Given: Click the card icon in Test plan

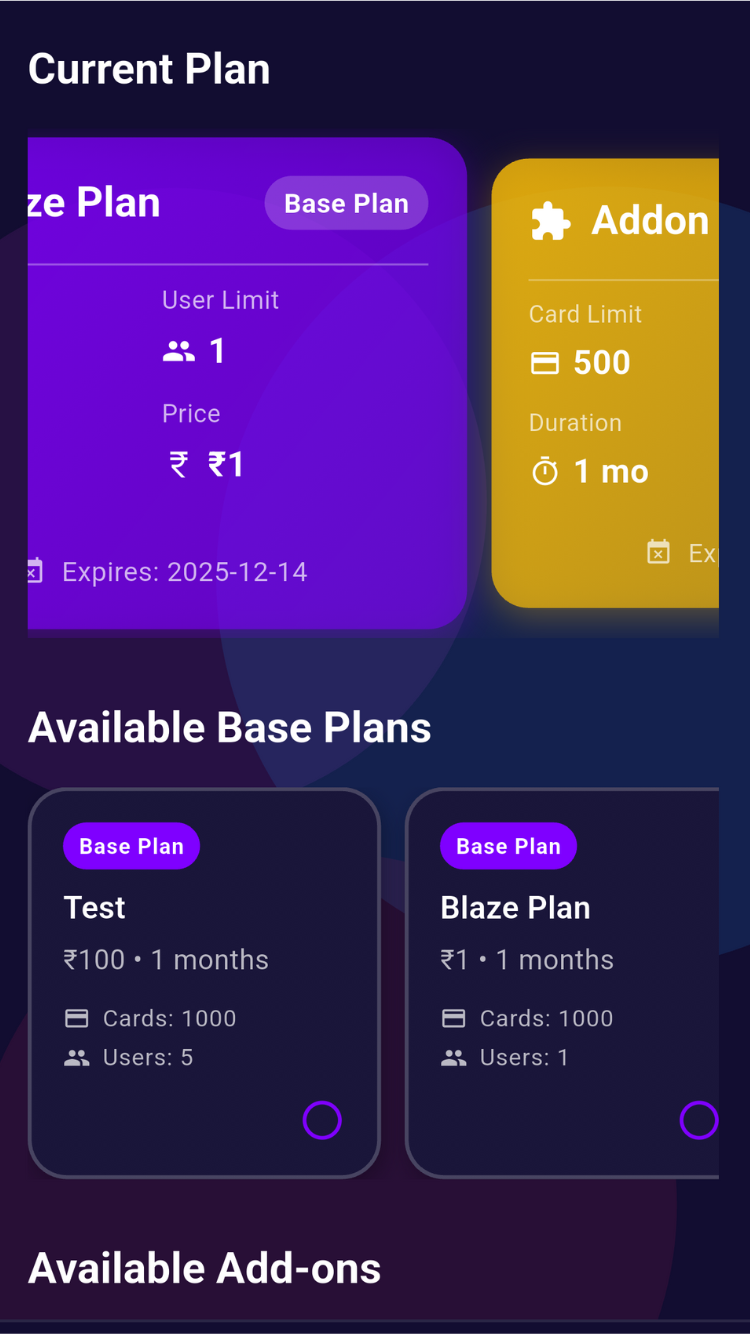Looking at the screenshot, I should tap(77, 1018).
